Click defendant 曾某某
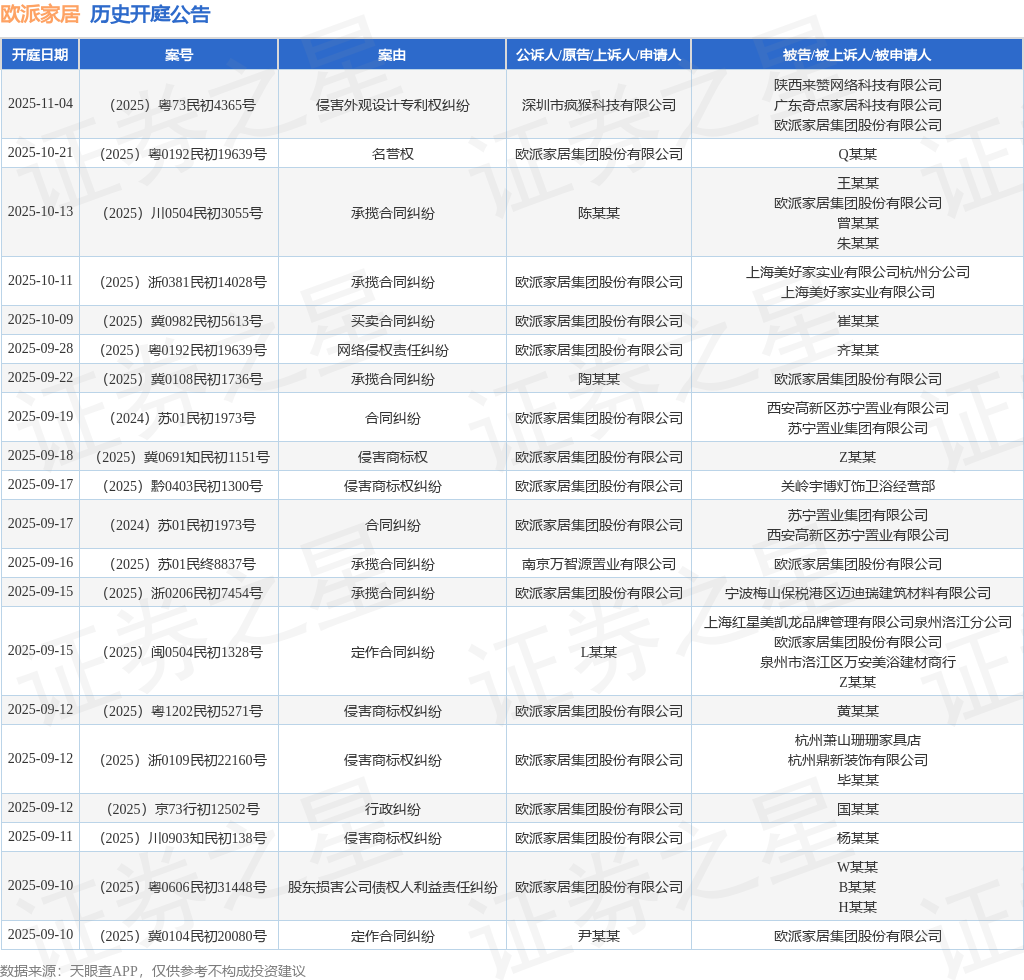The image size is (1024, 980). tap(857, 223)
